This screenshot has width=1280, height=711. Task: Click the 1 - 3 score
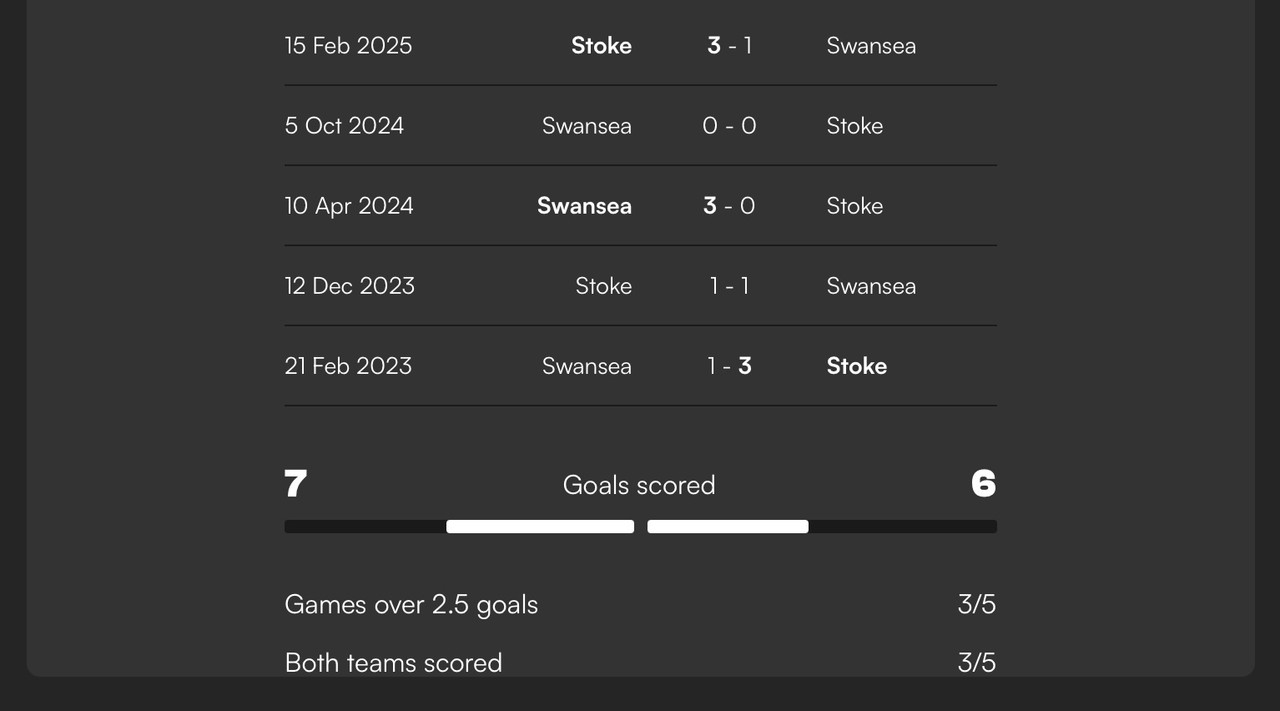tap(730, 366)
